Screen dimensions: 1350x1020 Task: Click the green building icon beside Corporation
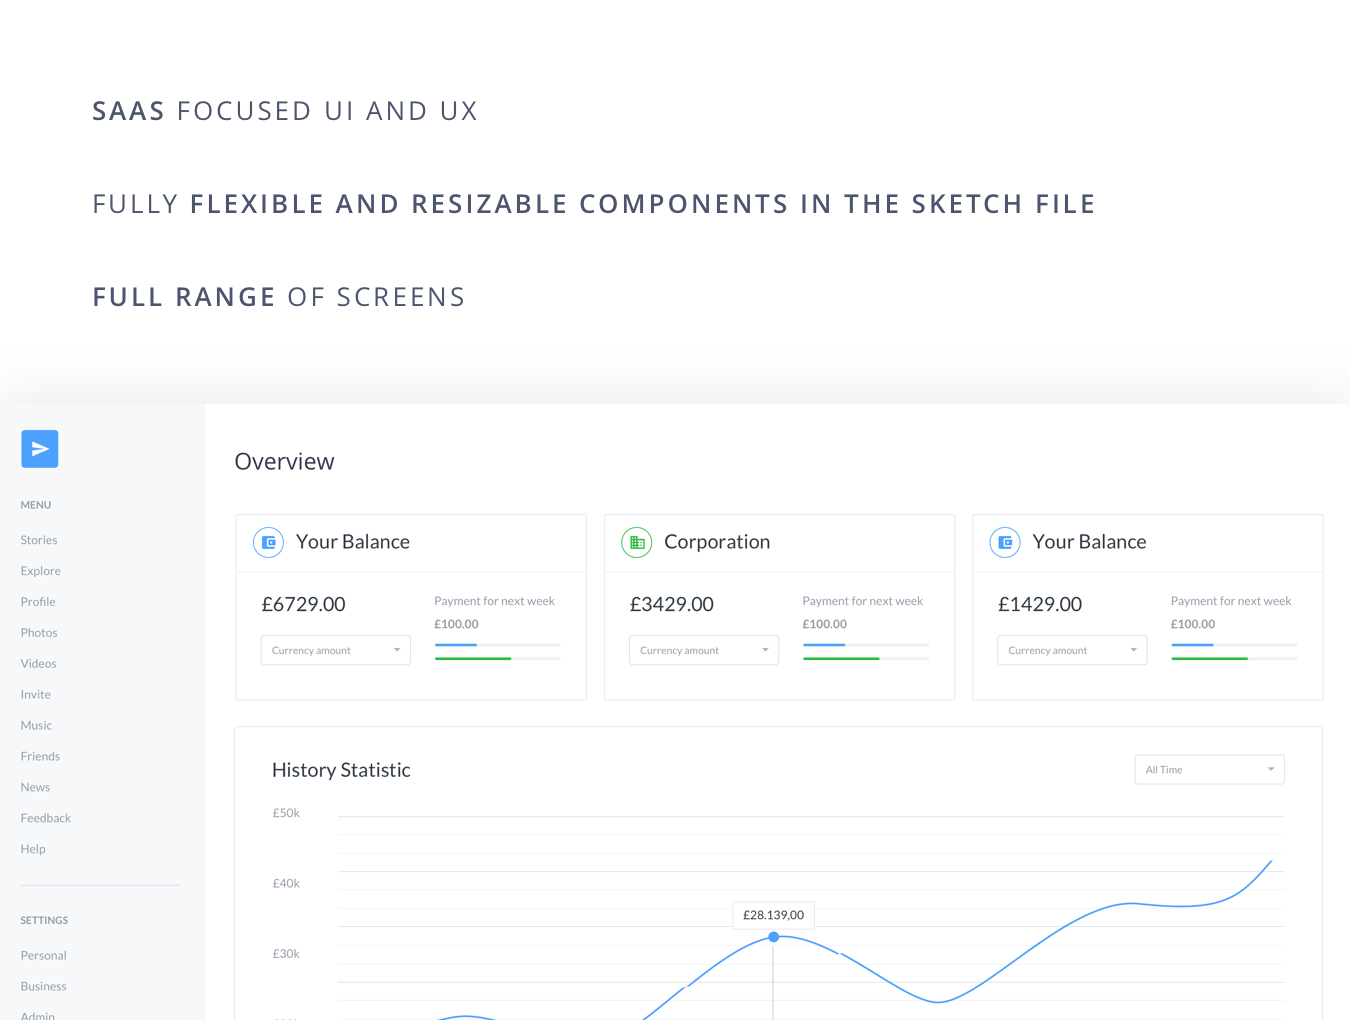(x=637, y=542)
